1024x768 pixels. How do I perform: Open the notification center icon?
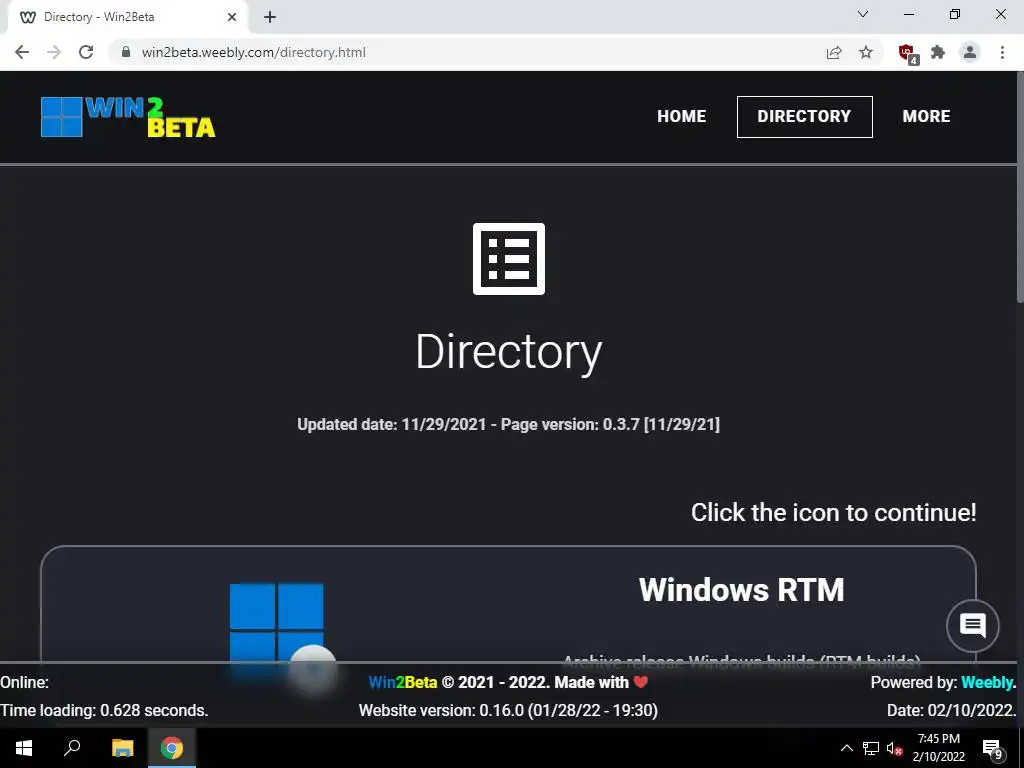993,749
